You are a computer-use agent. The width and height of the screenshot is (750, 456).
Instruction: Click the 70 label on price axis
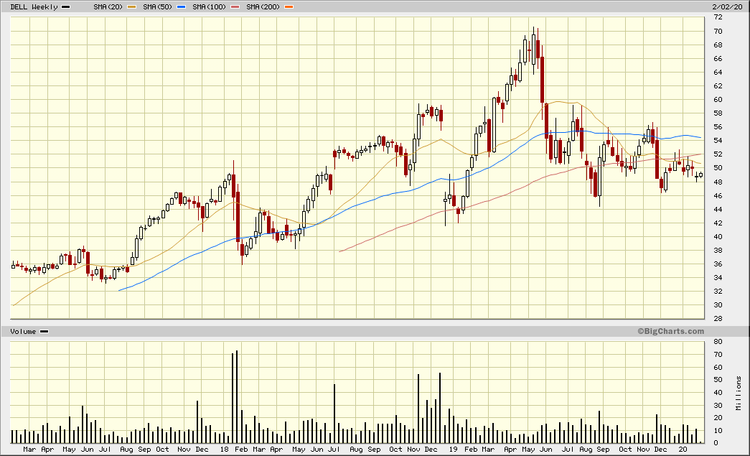[x=717, y=31]
